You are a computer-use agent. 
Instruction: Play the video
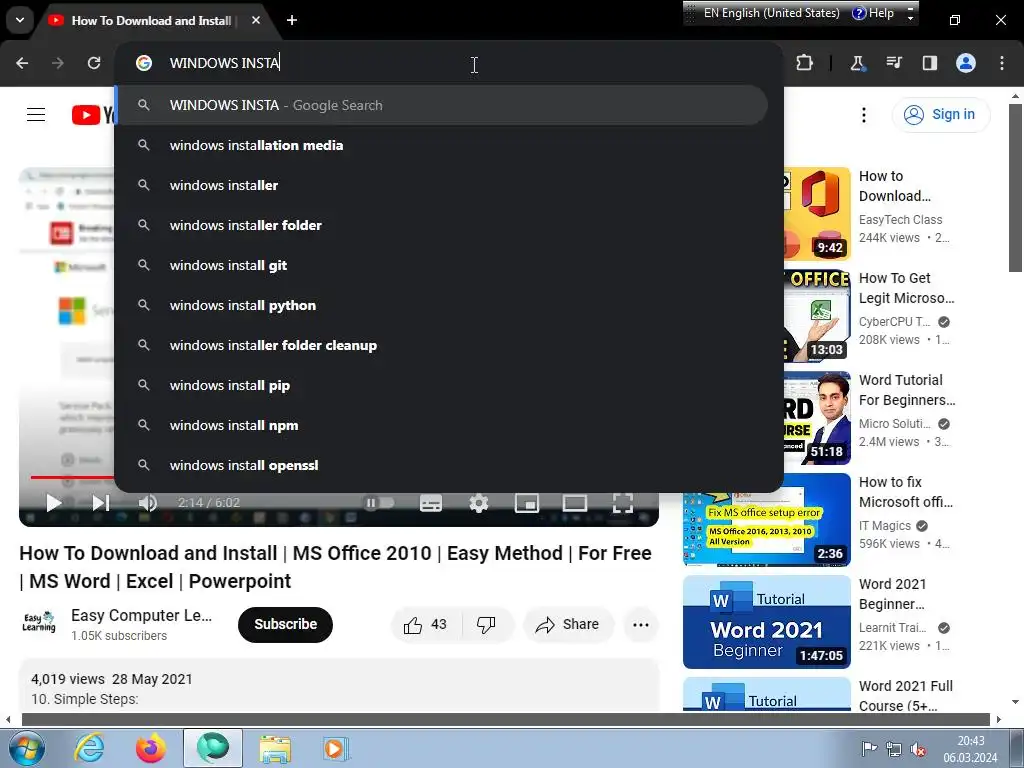(x=54, y=503)
